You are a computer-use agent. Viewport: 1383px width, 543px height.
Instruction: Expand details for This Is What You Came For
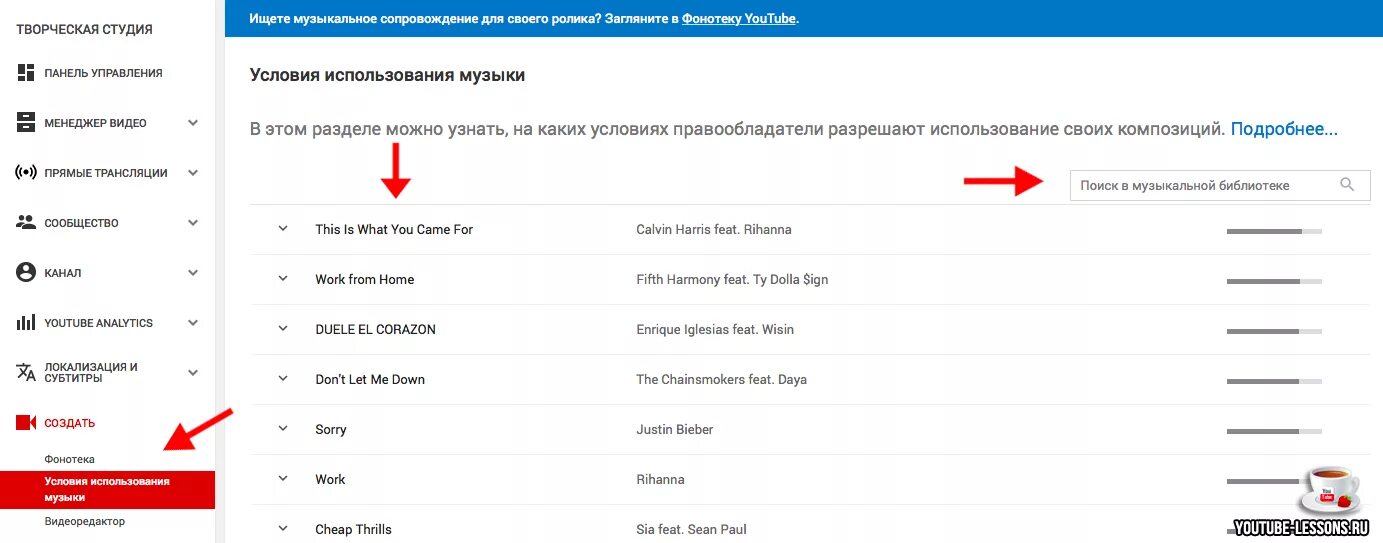click(x=283, y=229)
